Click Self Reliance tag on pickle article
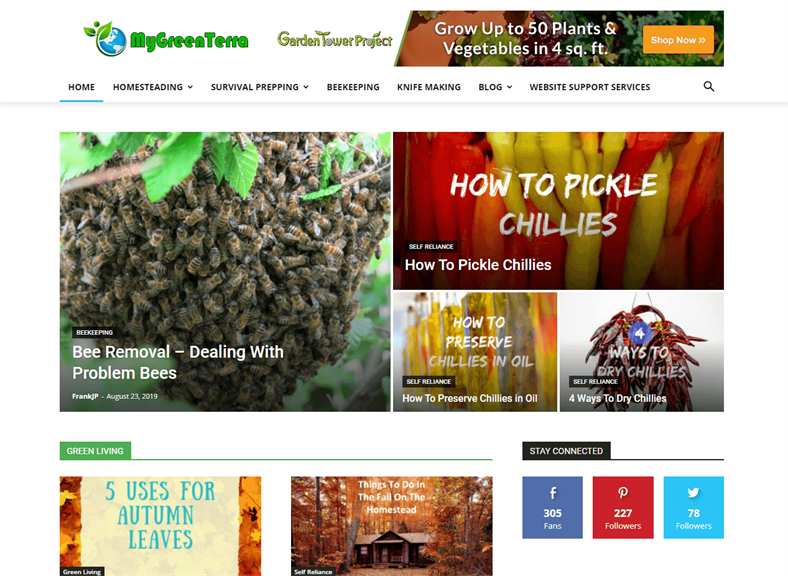Screen dimensions: 788x576 click(x=431, y=246)
